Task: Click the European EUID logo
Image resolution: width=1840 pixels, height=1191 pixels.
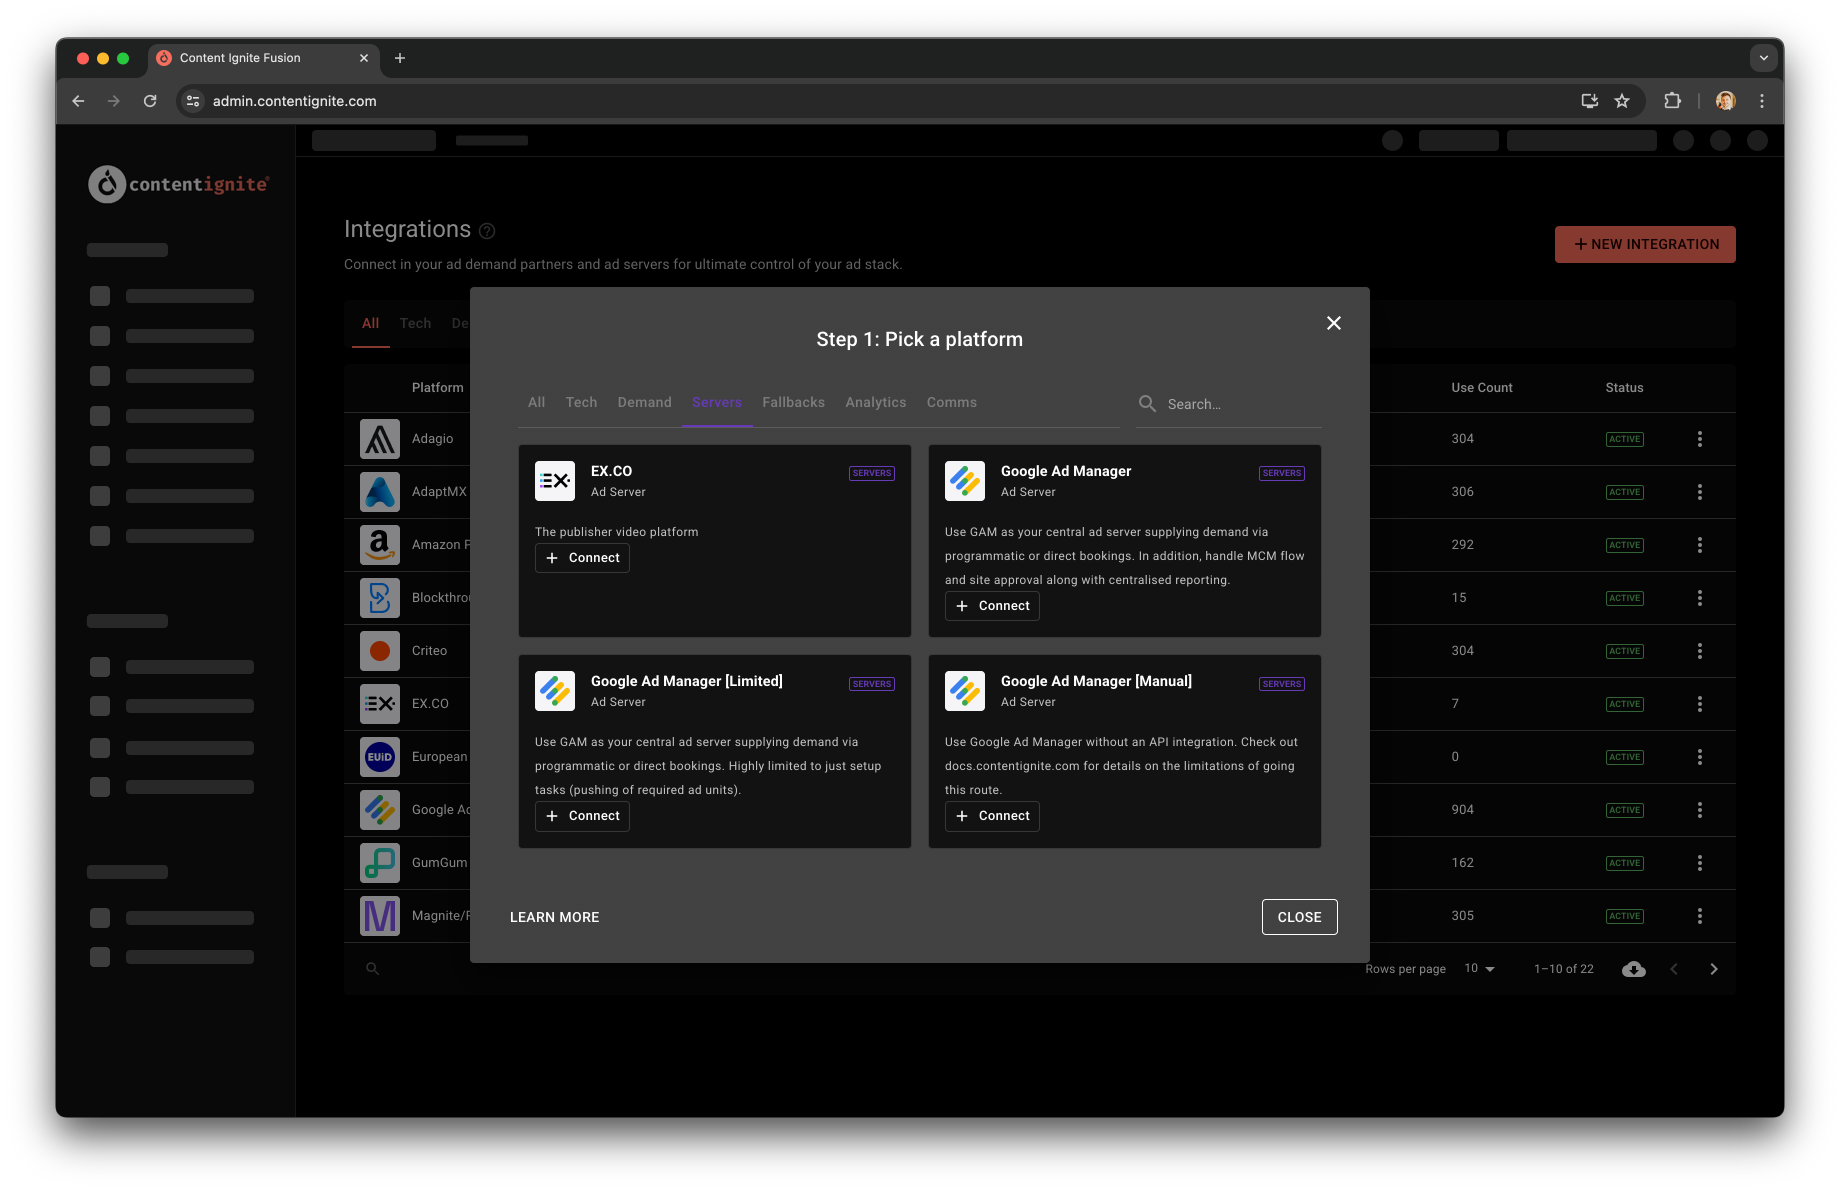Action: click(x=380, y=757)
